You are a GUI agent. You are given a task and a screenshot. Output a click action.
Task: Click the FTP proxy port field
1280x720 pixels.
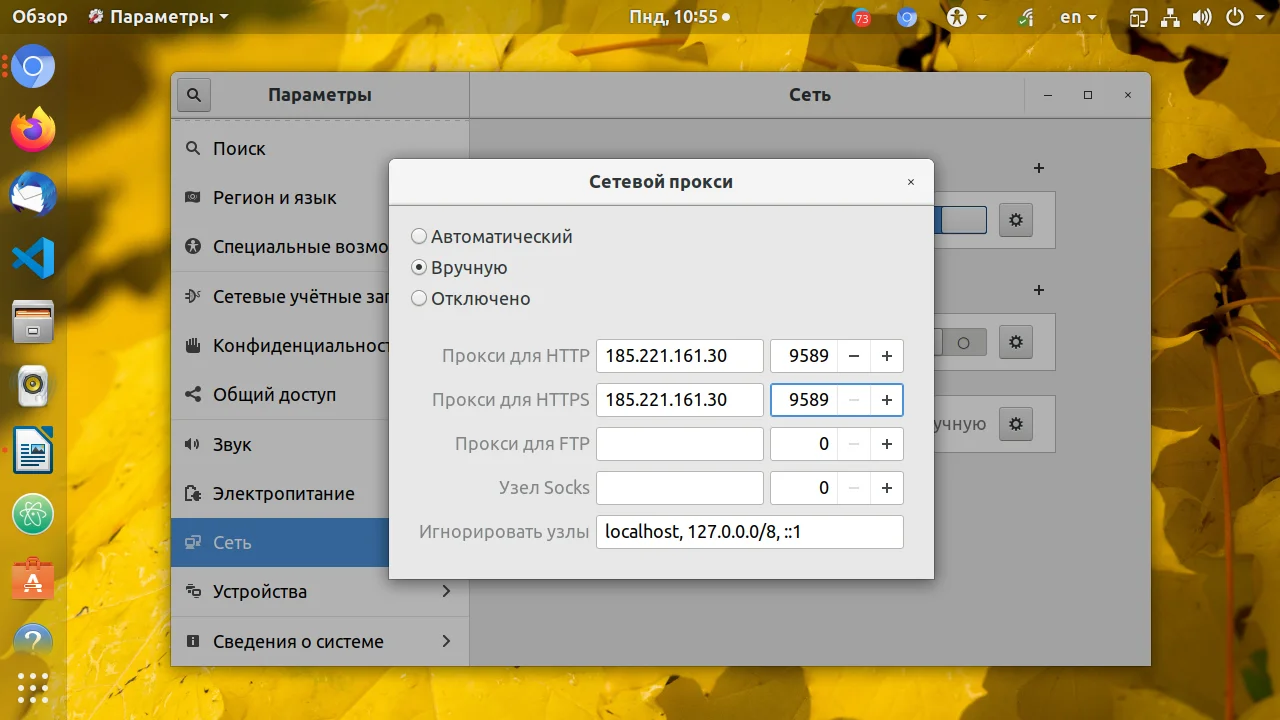[x=804, y=444]
